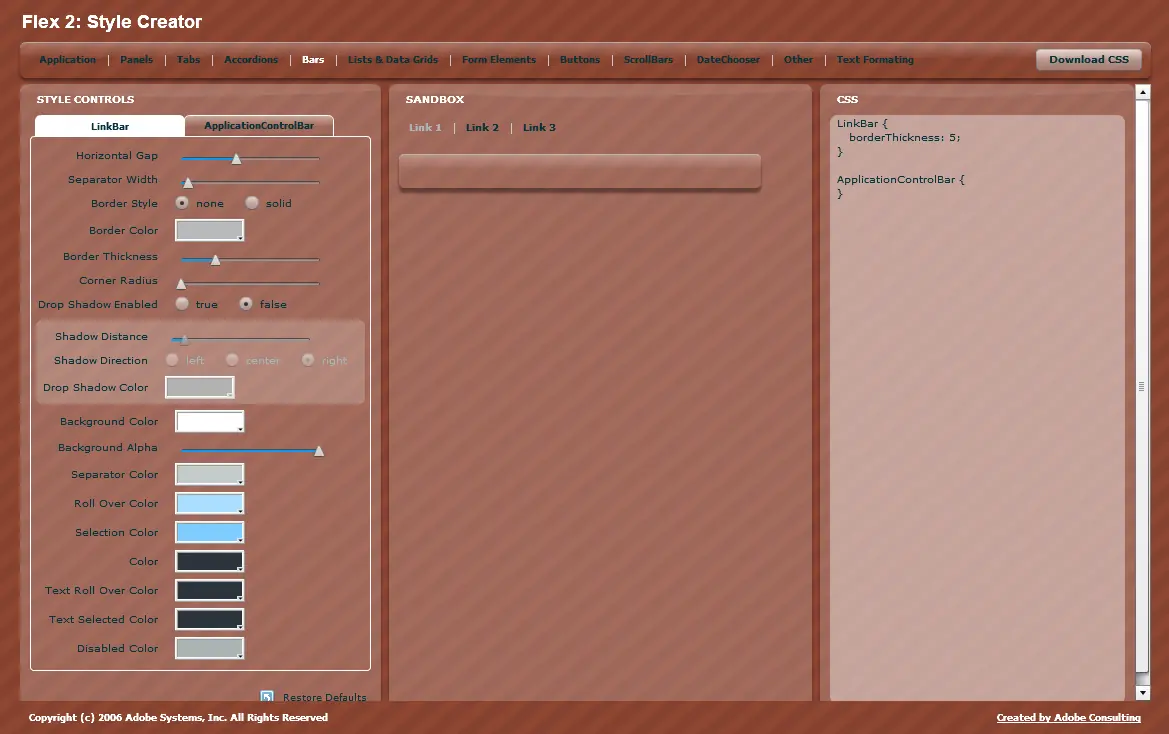The width and height of the screenshot is (1169, 734).
Task: Click the CSS panel scroll-down arrow
Action: tap(1142, 692)
